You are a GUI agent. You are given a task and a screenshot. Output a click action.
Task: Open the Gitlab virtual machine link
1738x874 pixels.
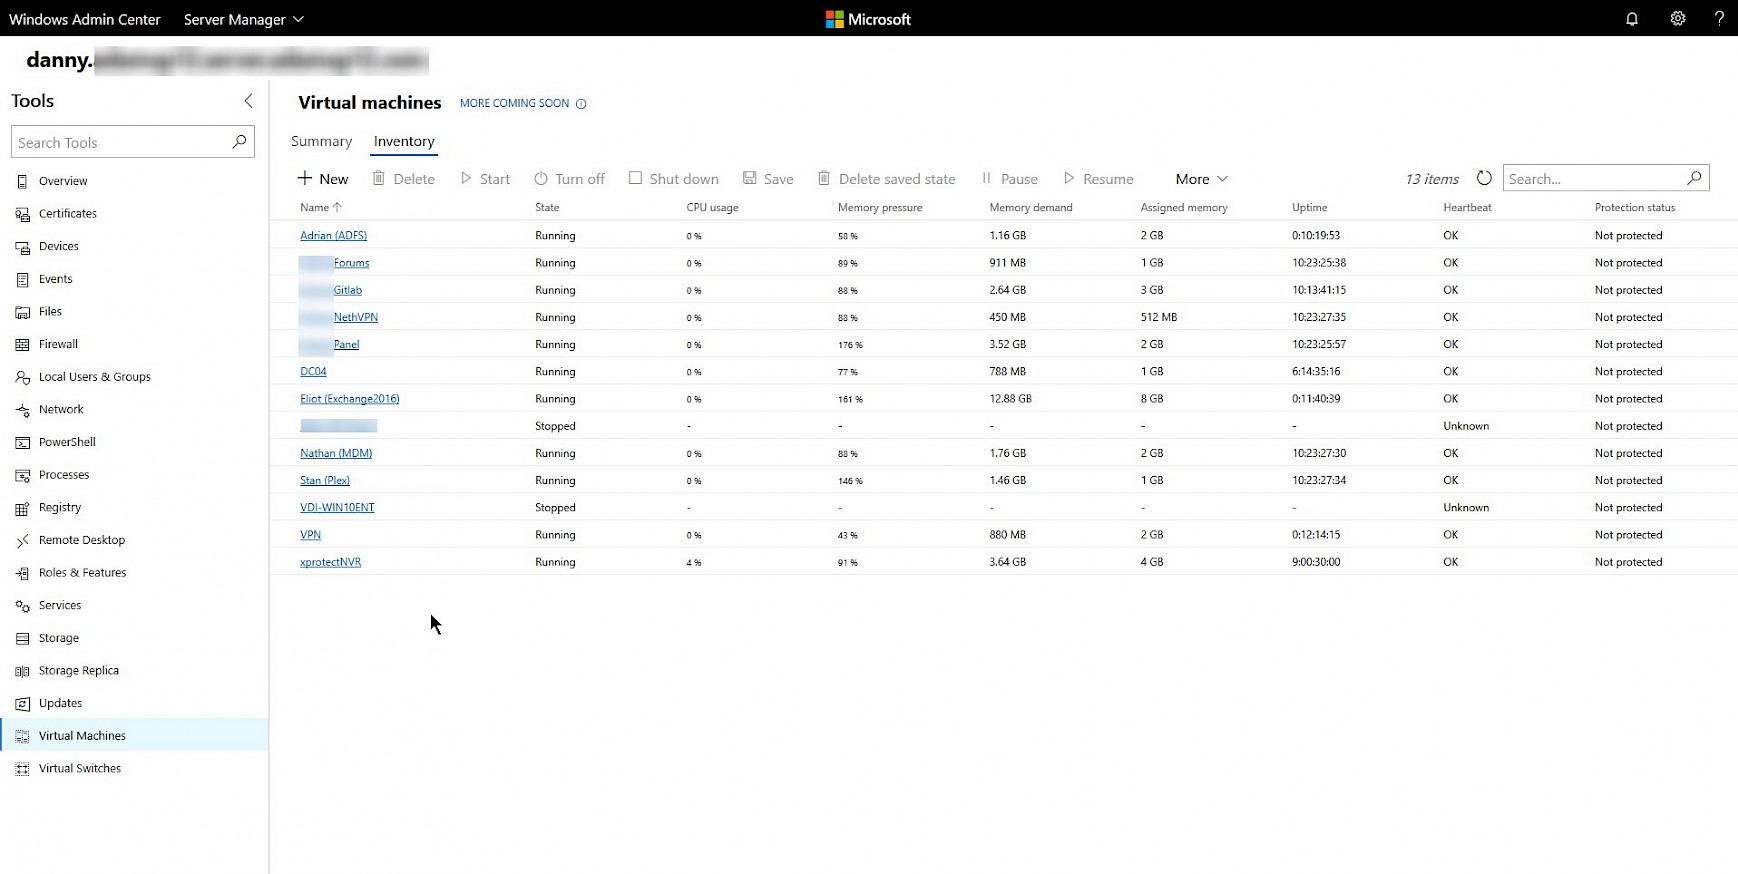348,290
